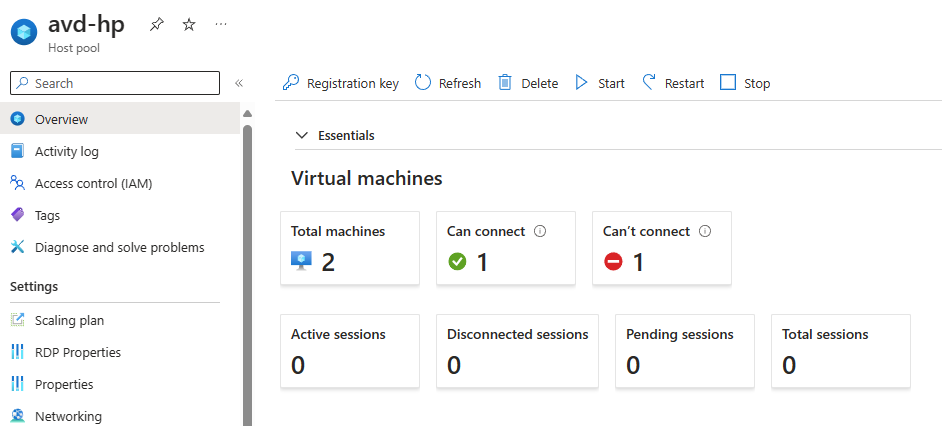Mark avd-hp as favorite with the star
Screen dimensions: 942x426
[x=189, y=25]
